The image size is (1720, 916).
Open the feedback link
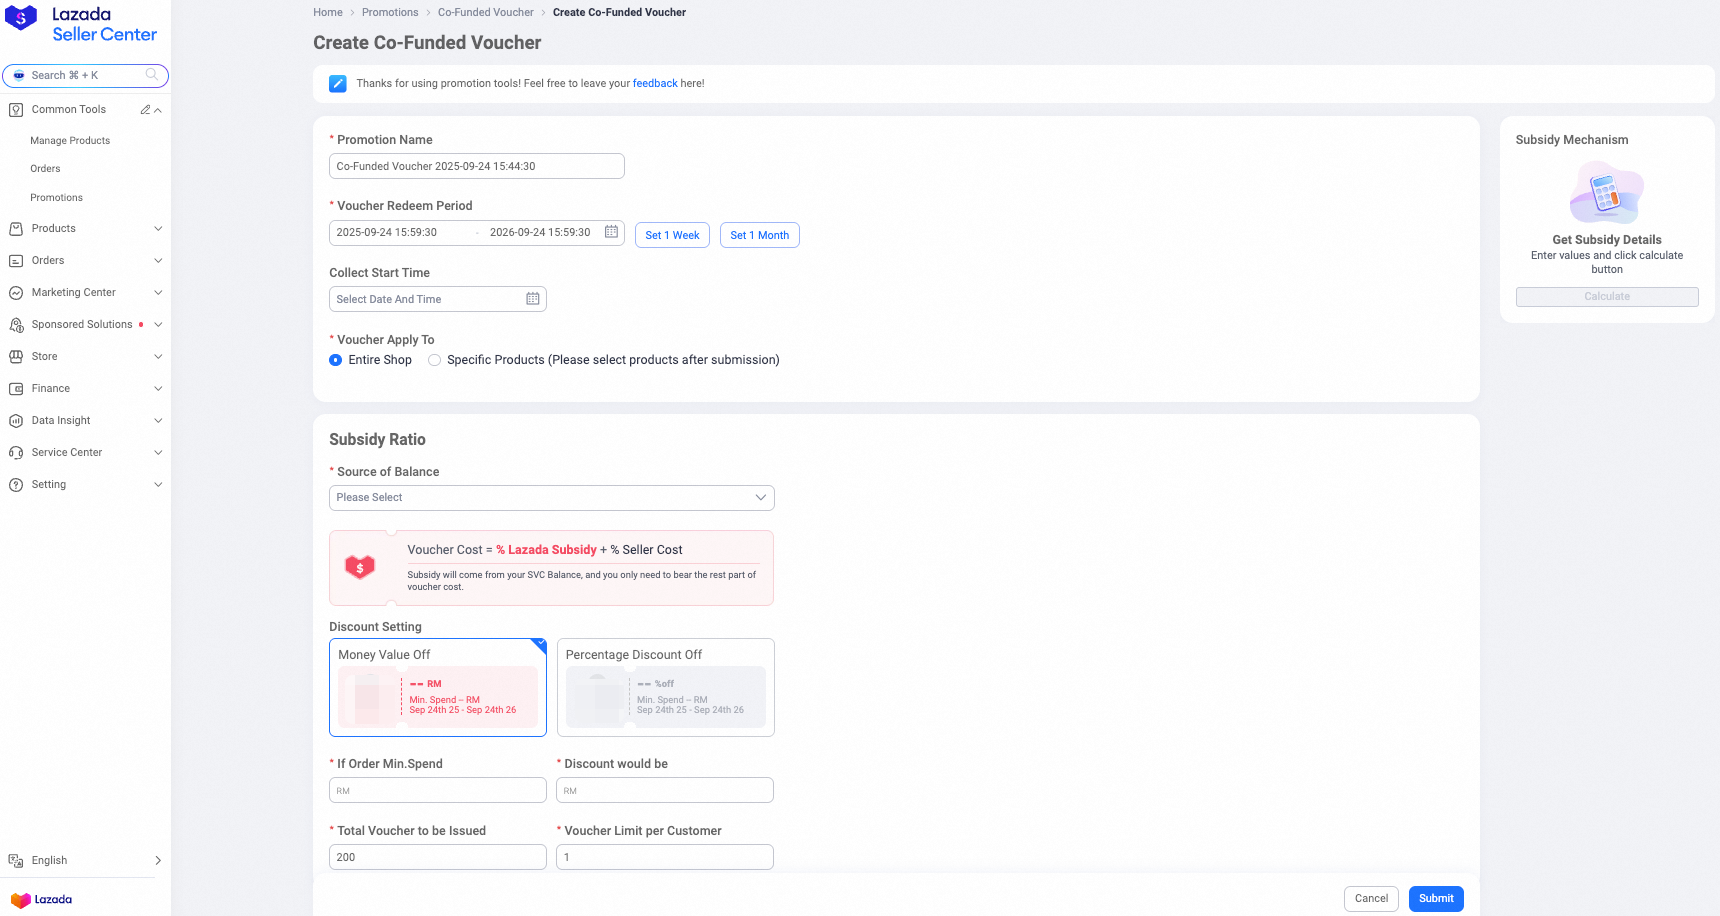click(655, 84)
